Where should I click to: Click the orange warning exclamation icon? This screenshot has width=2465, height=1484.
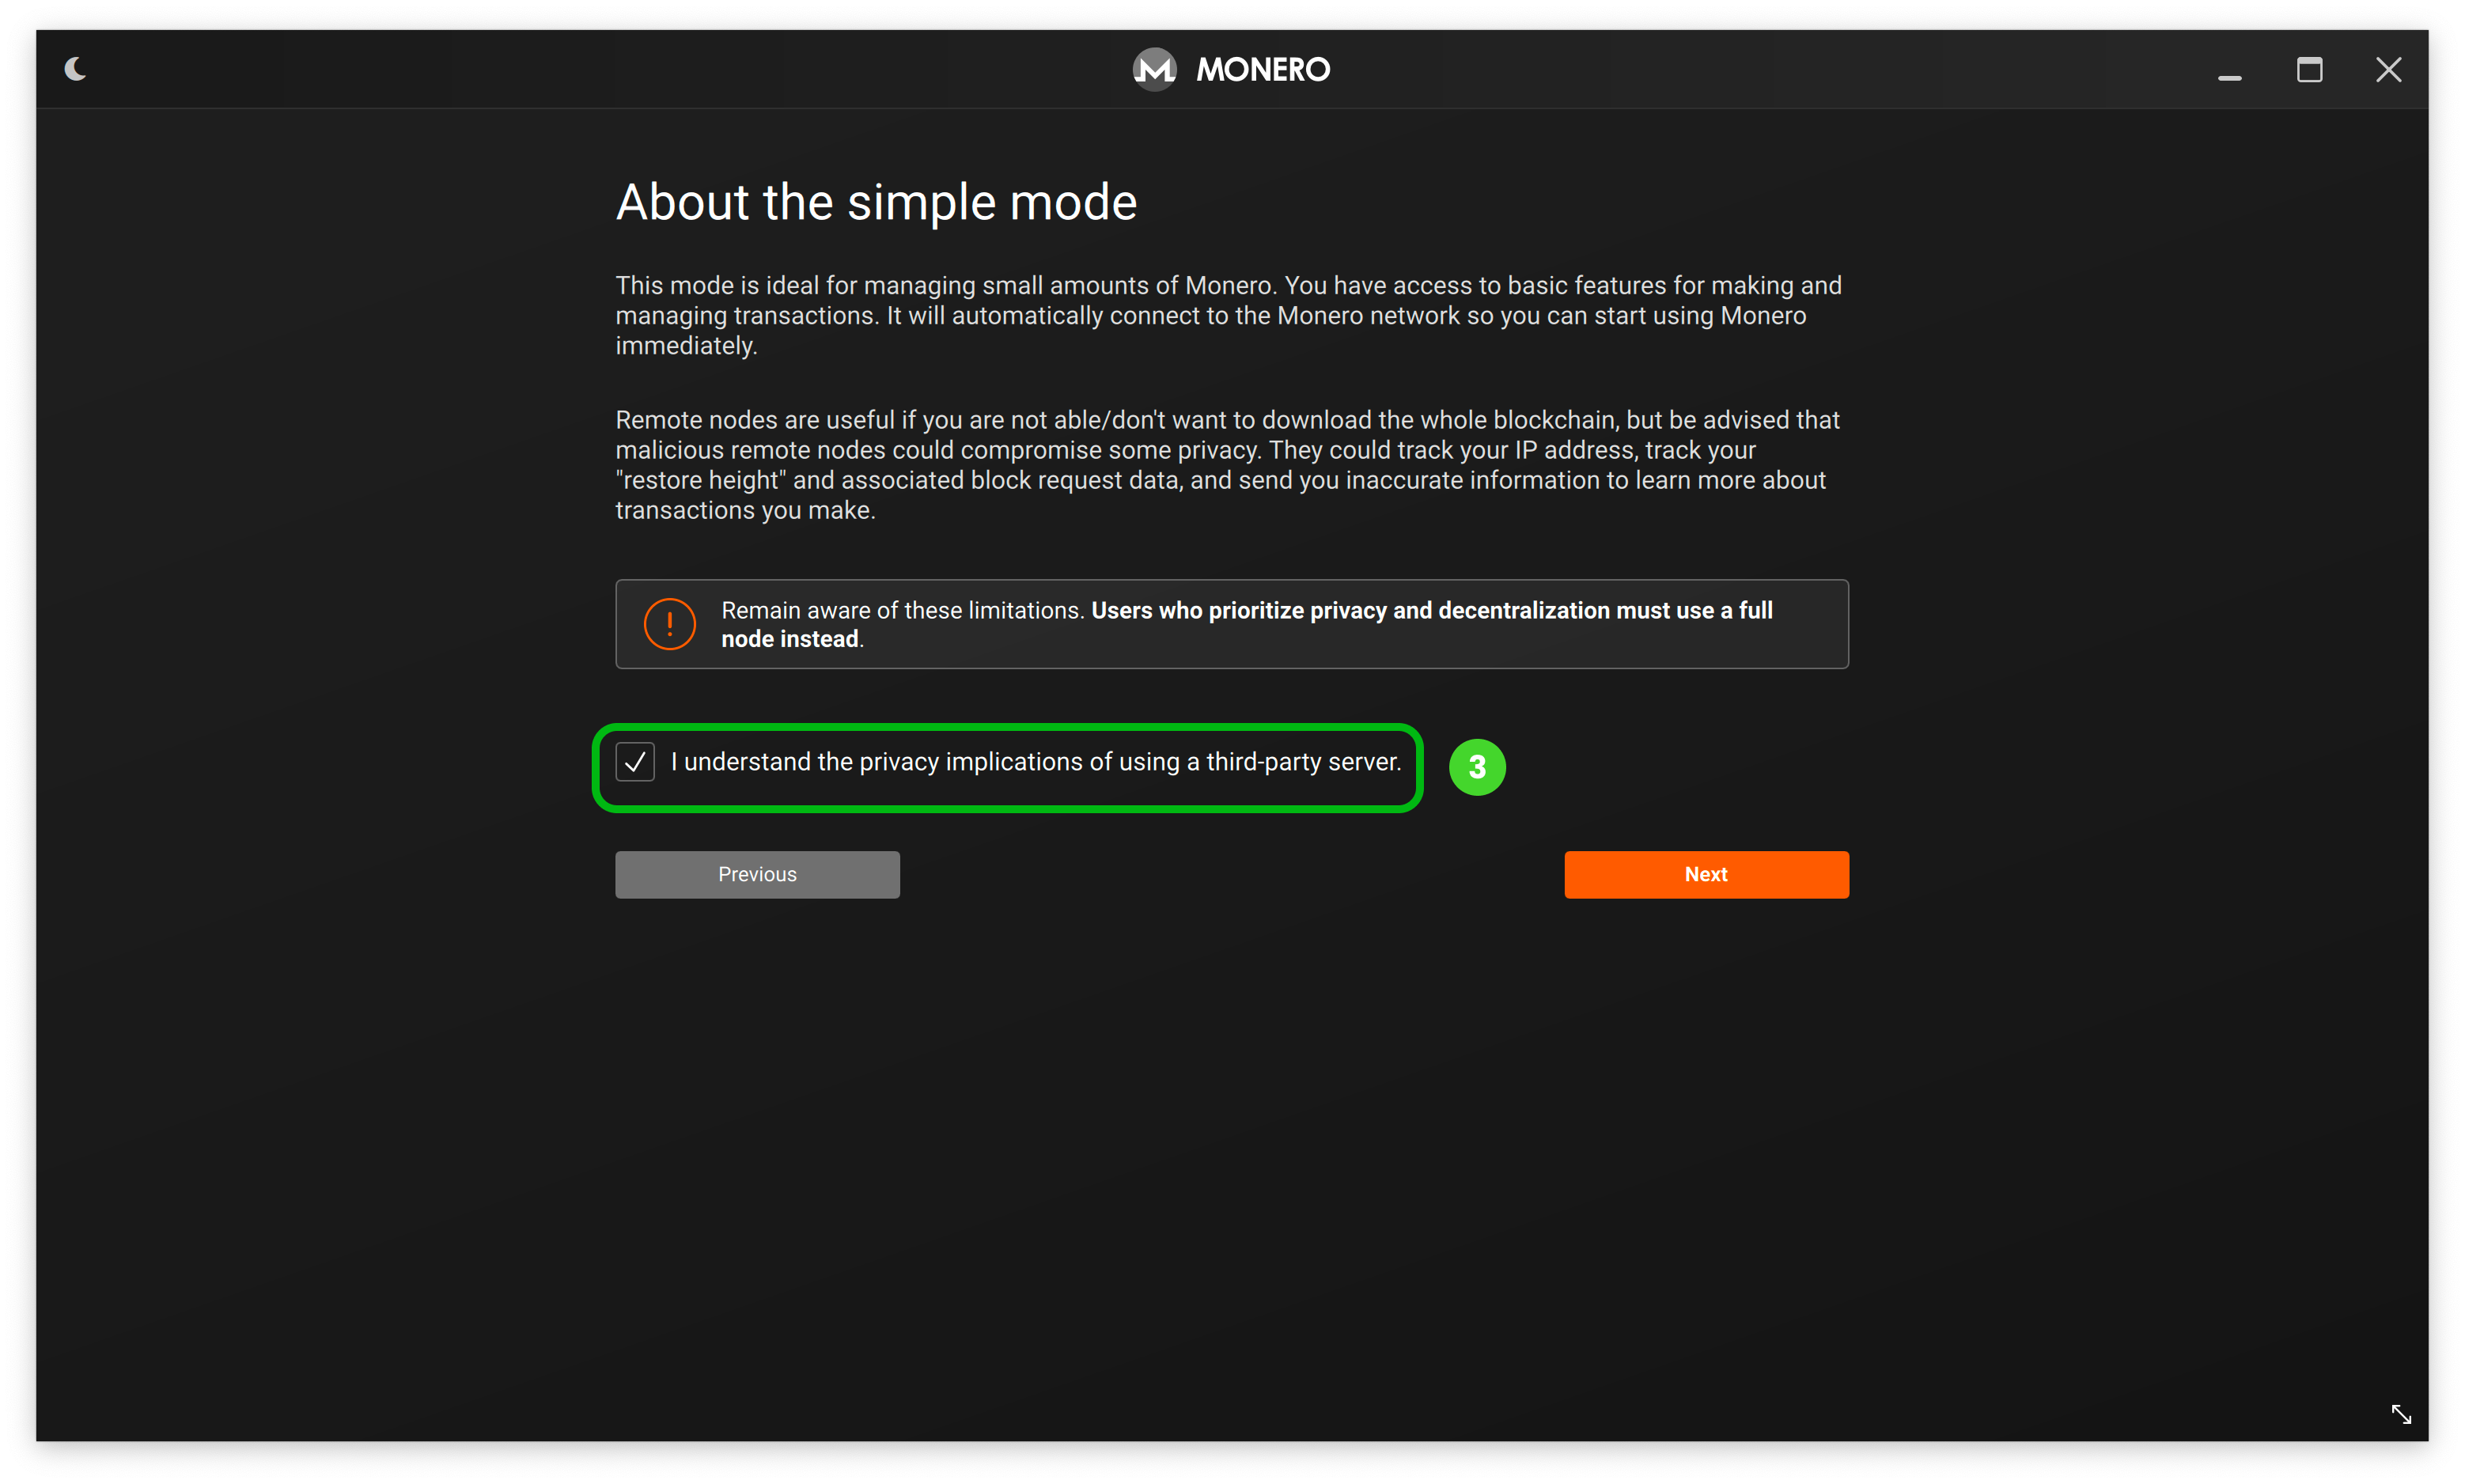click(669, 624)
